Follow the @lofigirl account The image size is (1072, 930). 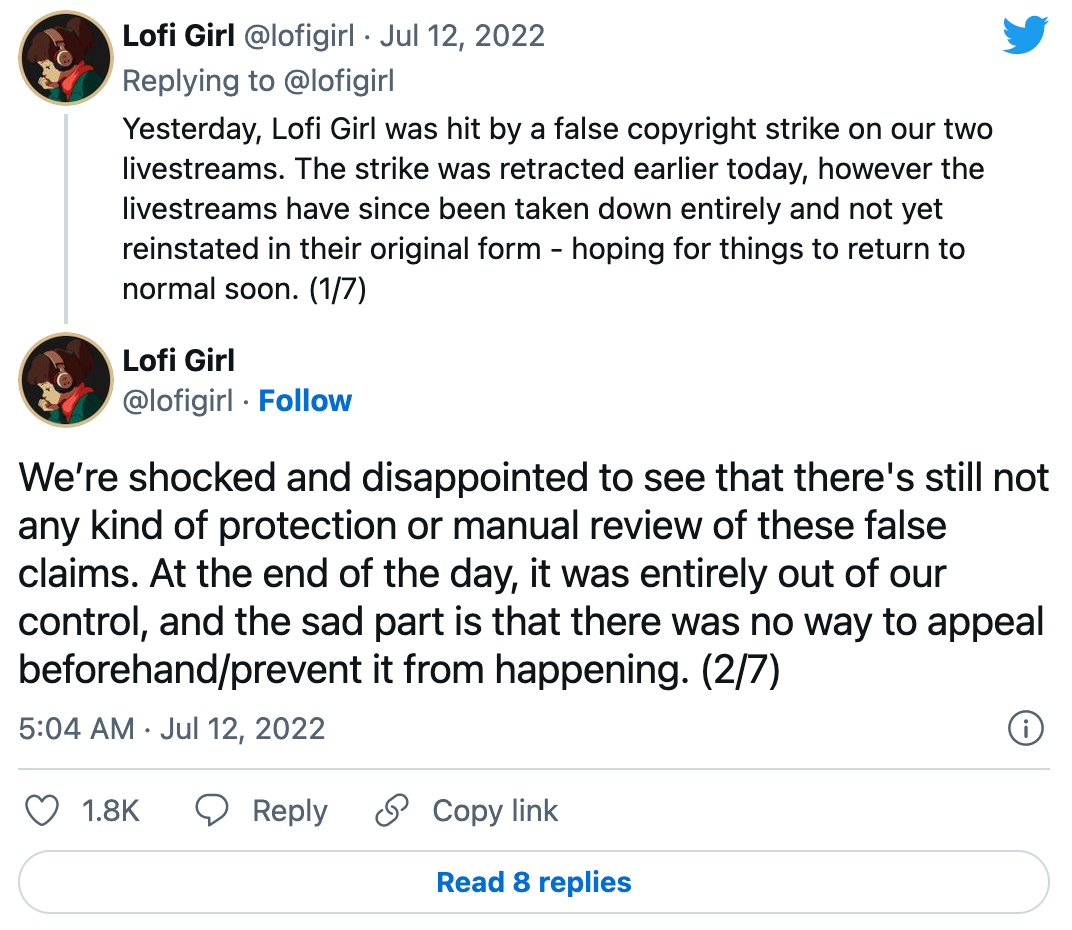coord(305,401)
